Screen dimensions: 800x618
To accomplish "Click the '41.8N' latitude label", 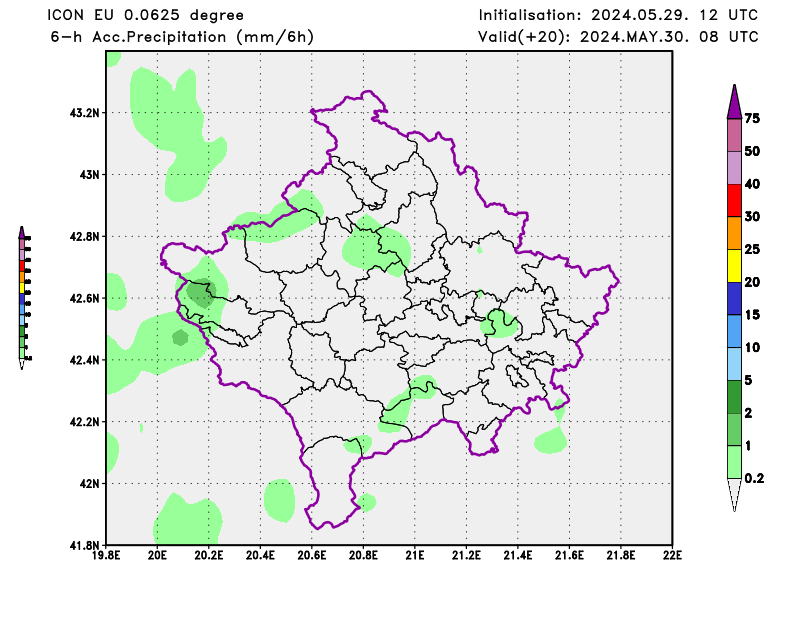I will click(85, 545).
